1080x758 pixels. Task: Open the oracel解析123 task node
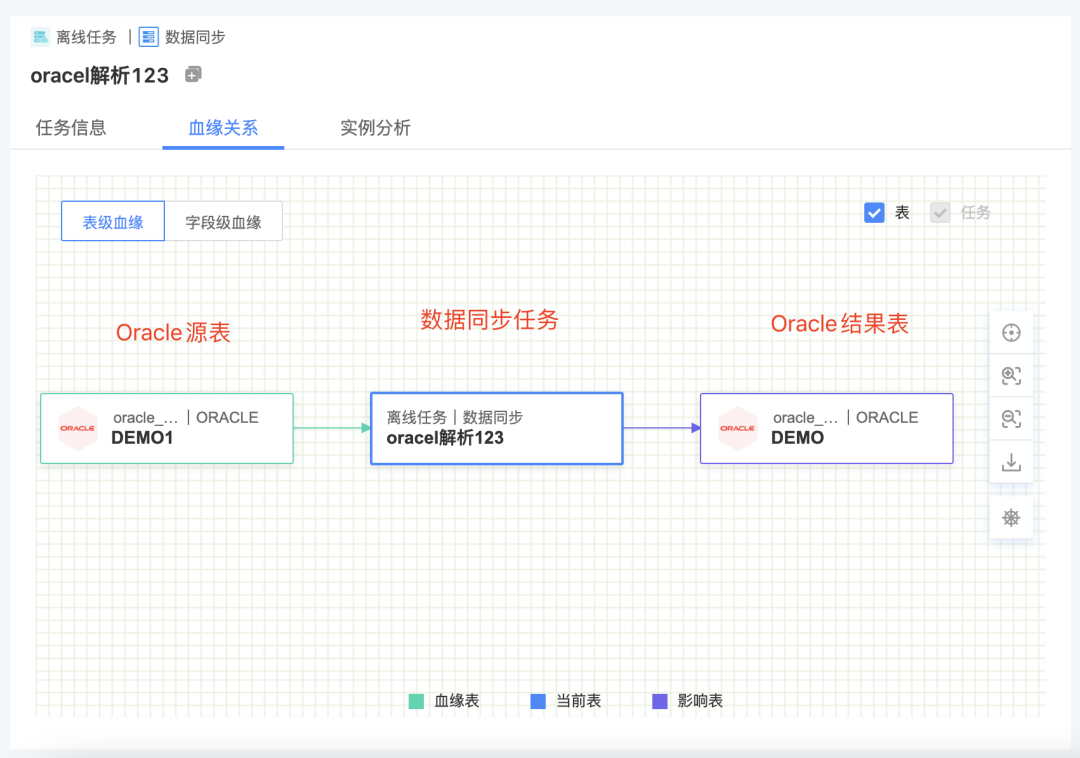496,428
